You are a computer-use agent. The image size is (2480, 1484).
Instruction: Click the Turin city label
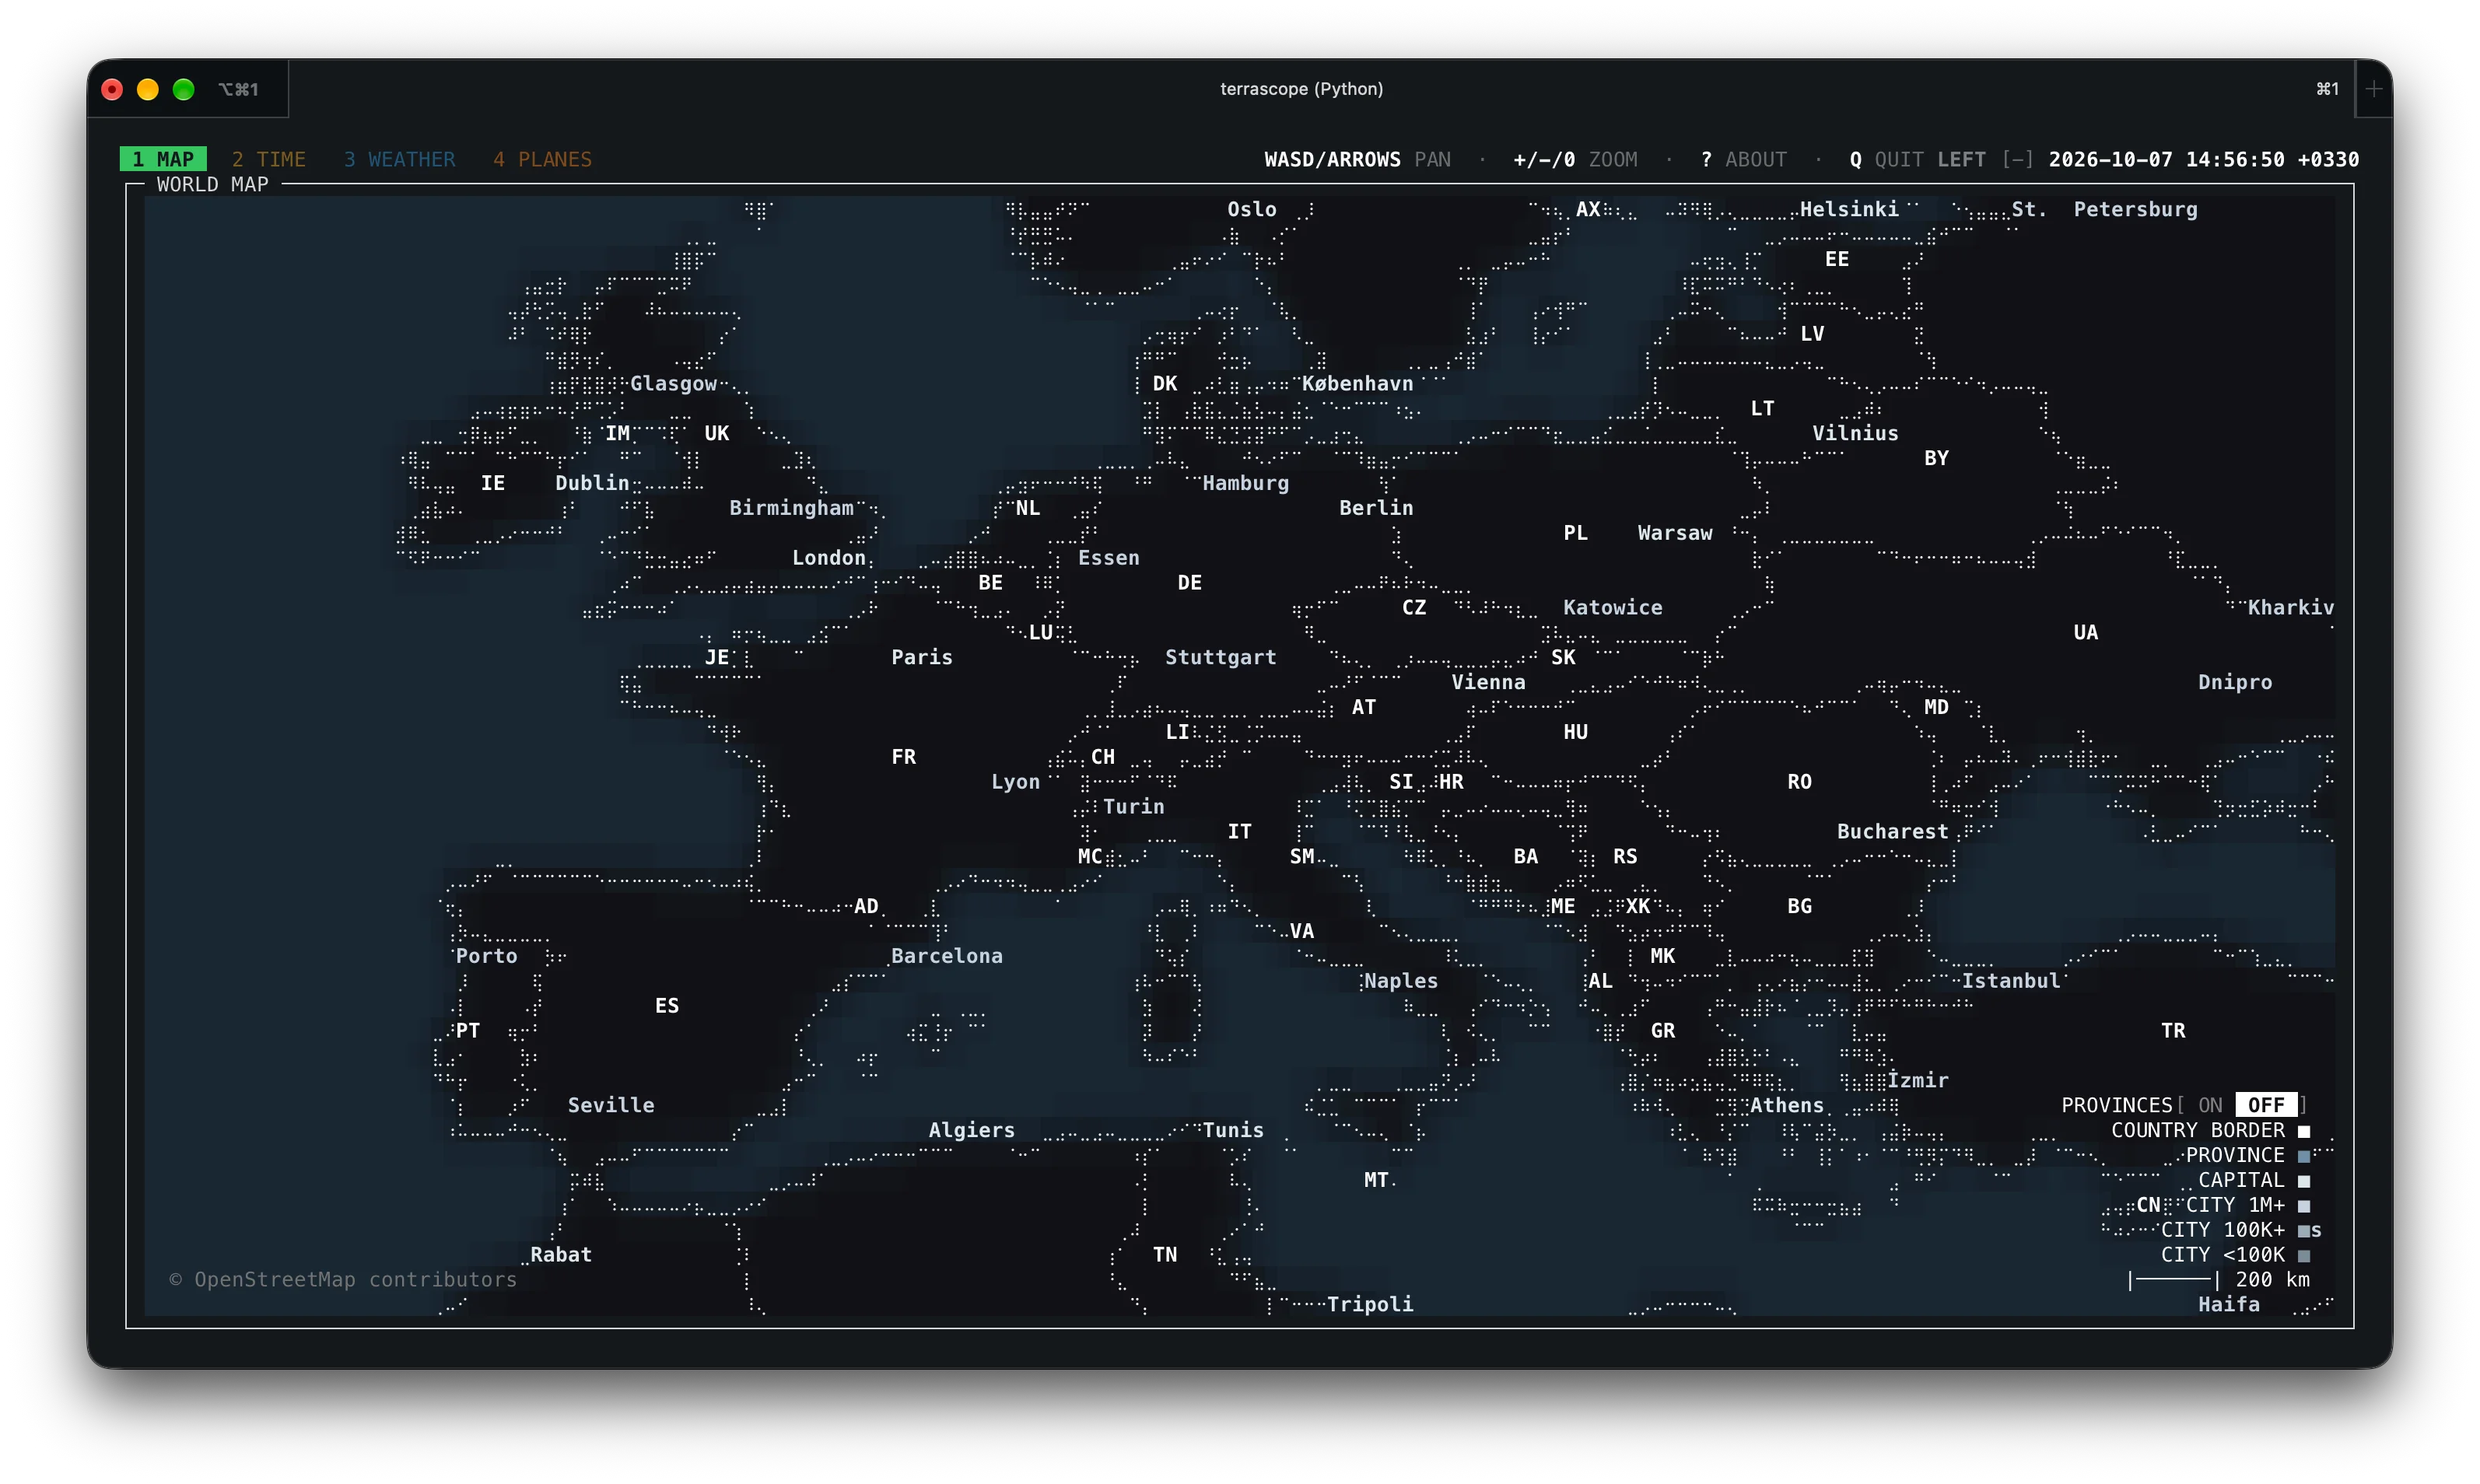point(1133,807)
